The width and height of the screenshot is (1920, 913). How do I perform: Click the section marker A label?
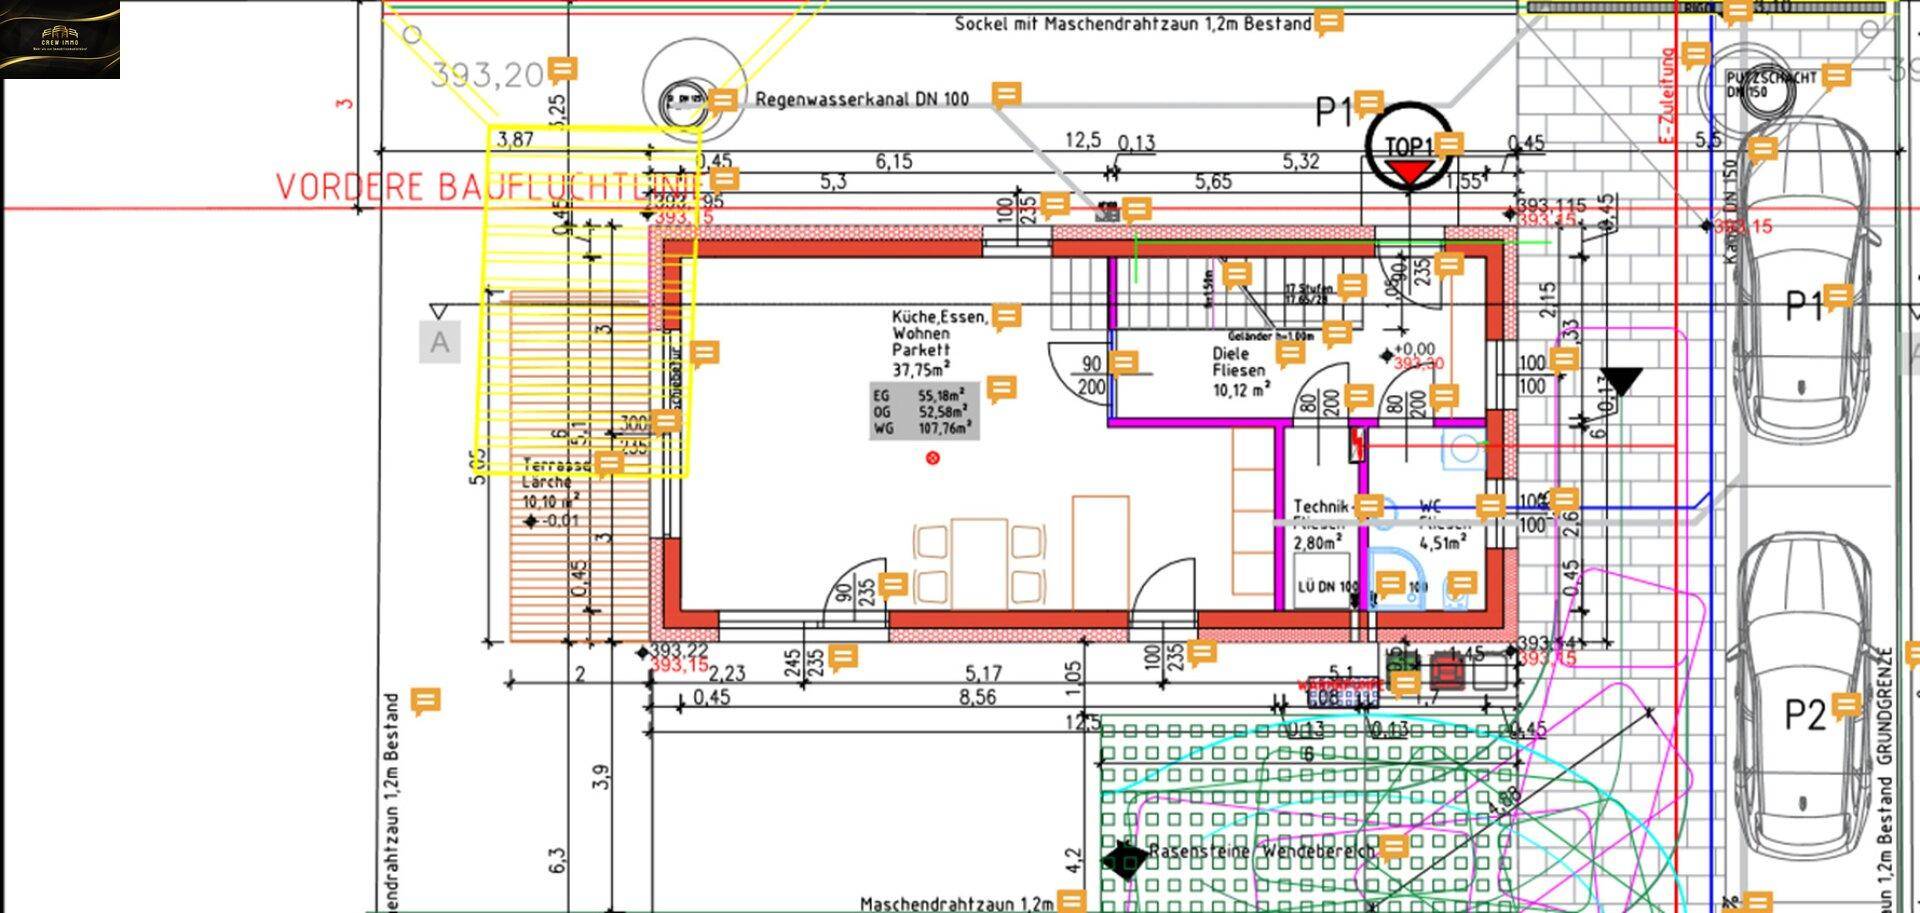click(x=440, y=342)
